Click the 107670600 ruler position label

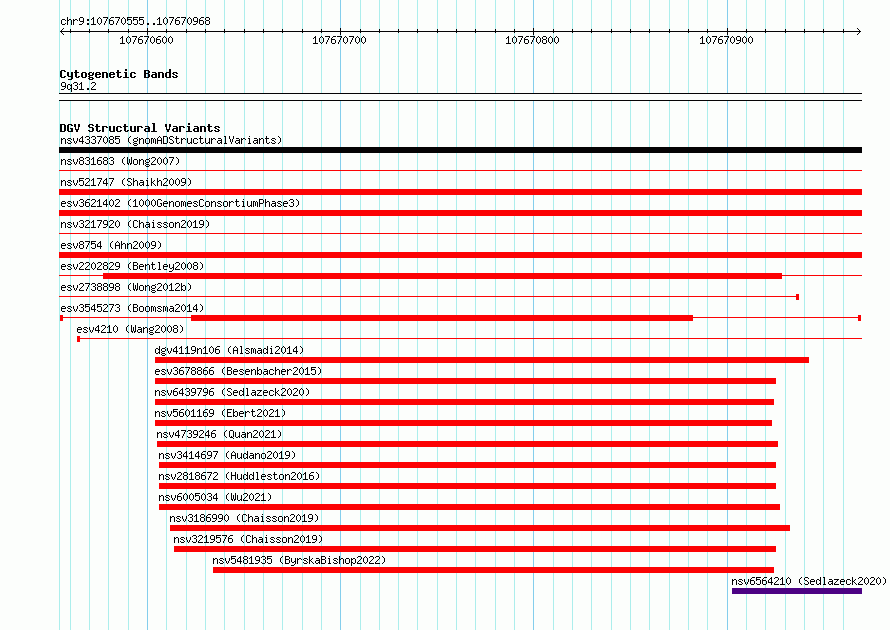coord(146,40)
